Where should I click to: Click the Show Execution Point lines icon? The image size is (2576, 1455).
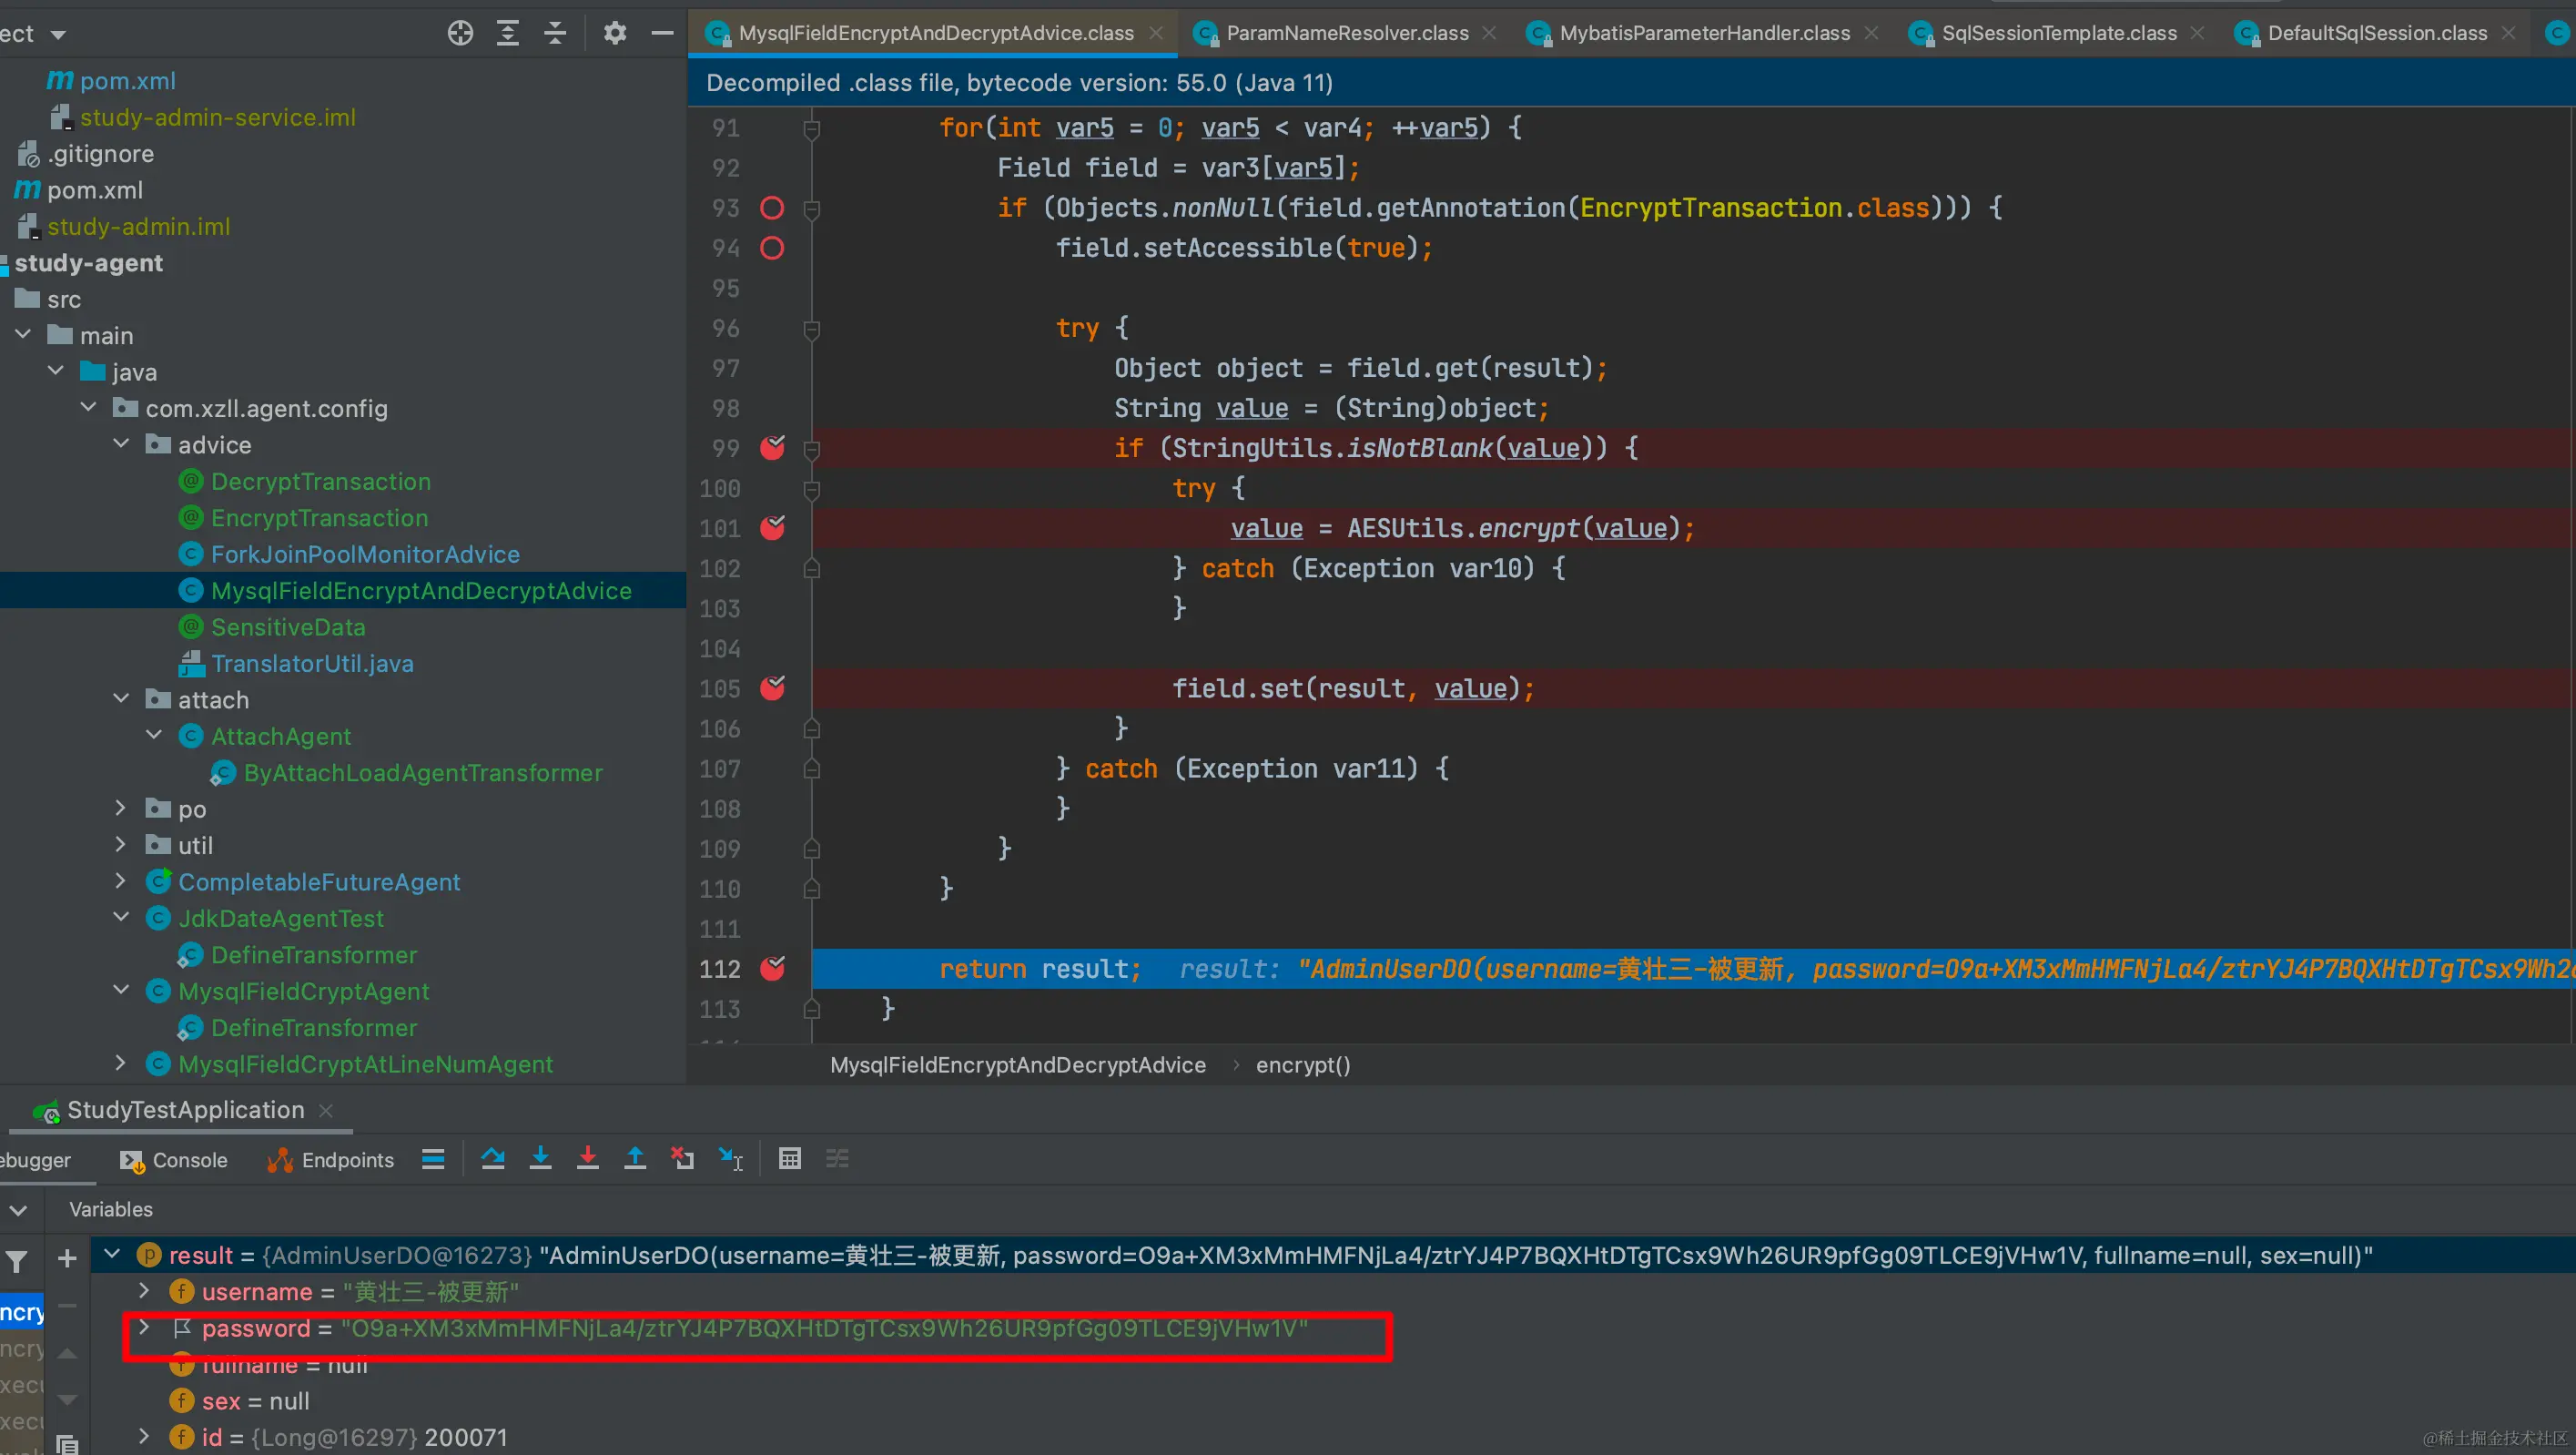(433, 1159)
